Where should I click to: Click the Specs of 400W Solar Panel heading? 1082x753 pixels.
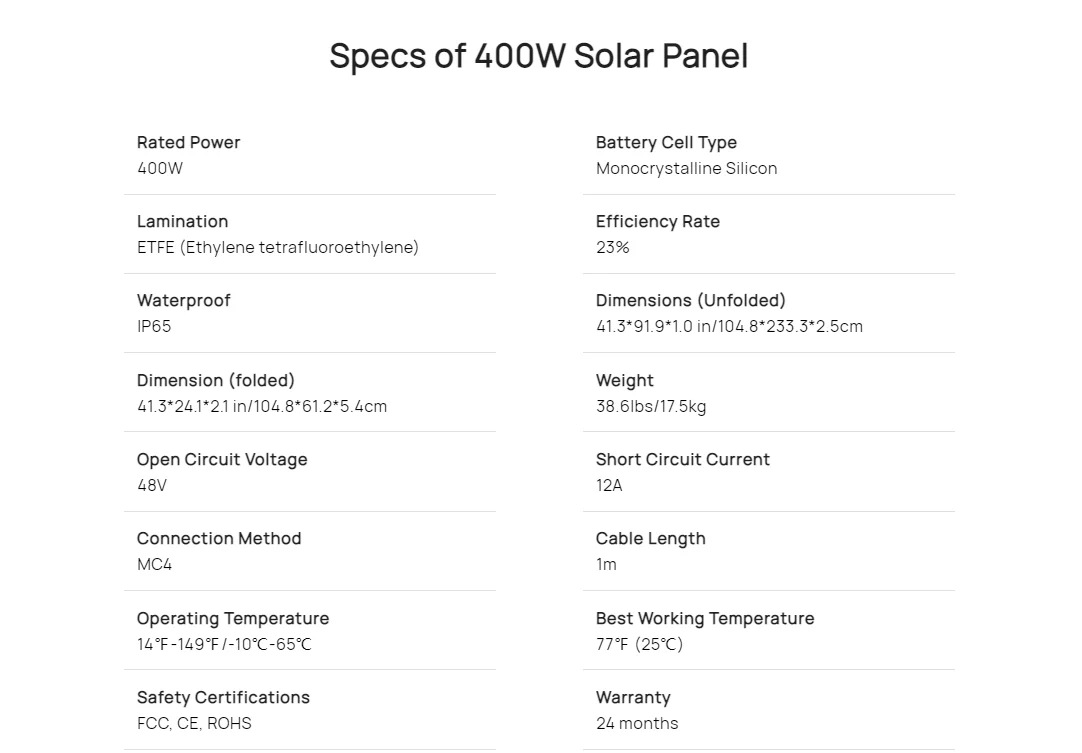(538, 56)
